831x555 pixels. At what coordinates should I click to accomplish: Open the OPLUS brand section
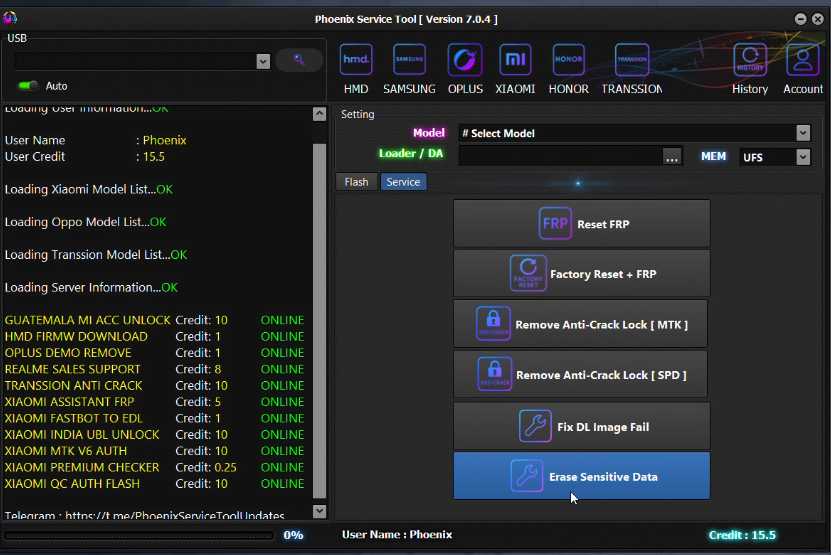465,69
